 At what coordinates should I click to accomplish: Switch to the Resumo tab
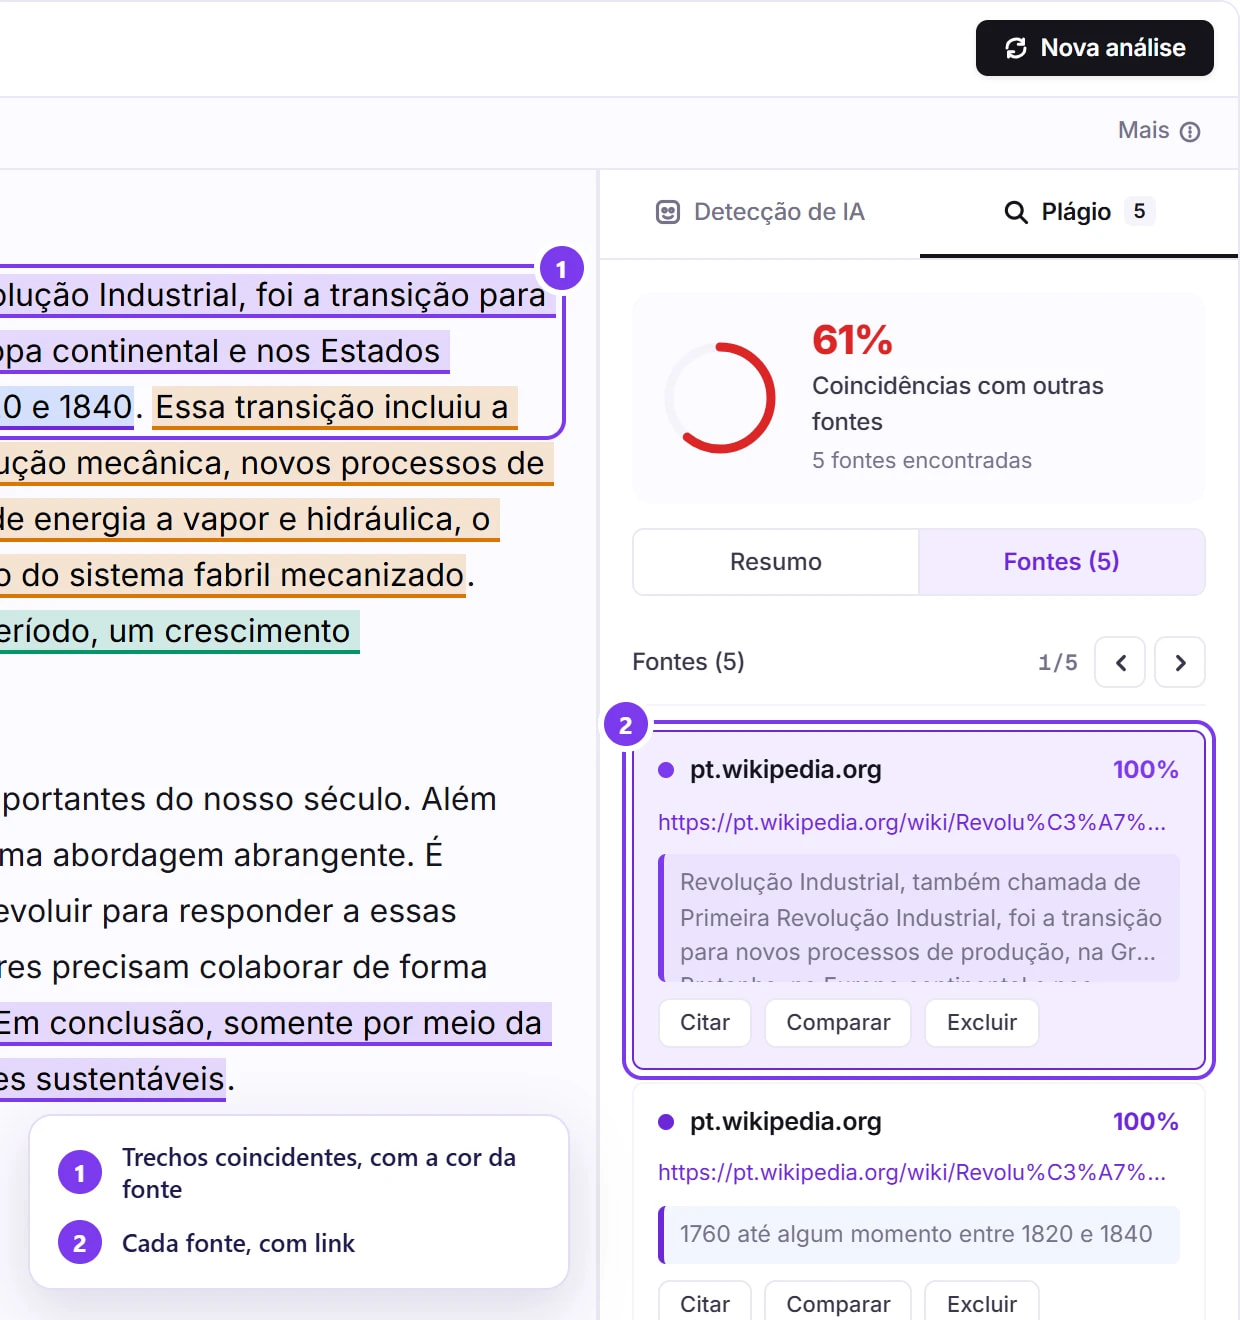[x=776, y=562]
